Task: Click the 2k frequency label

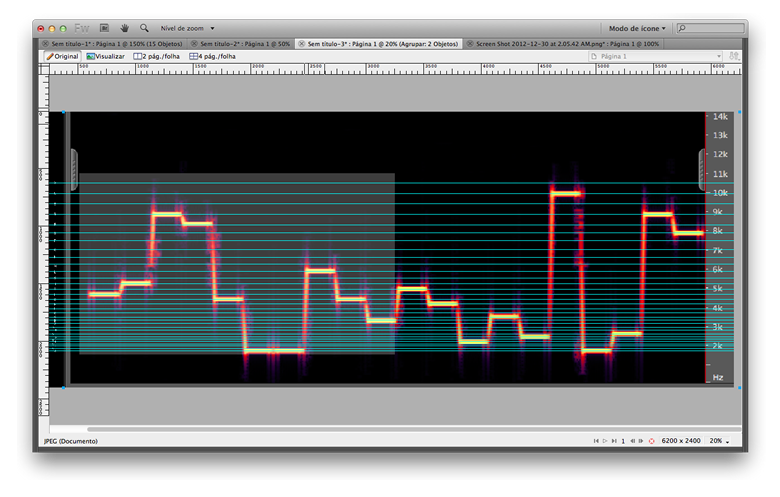Action: click(x=717, y=346)
